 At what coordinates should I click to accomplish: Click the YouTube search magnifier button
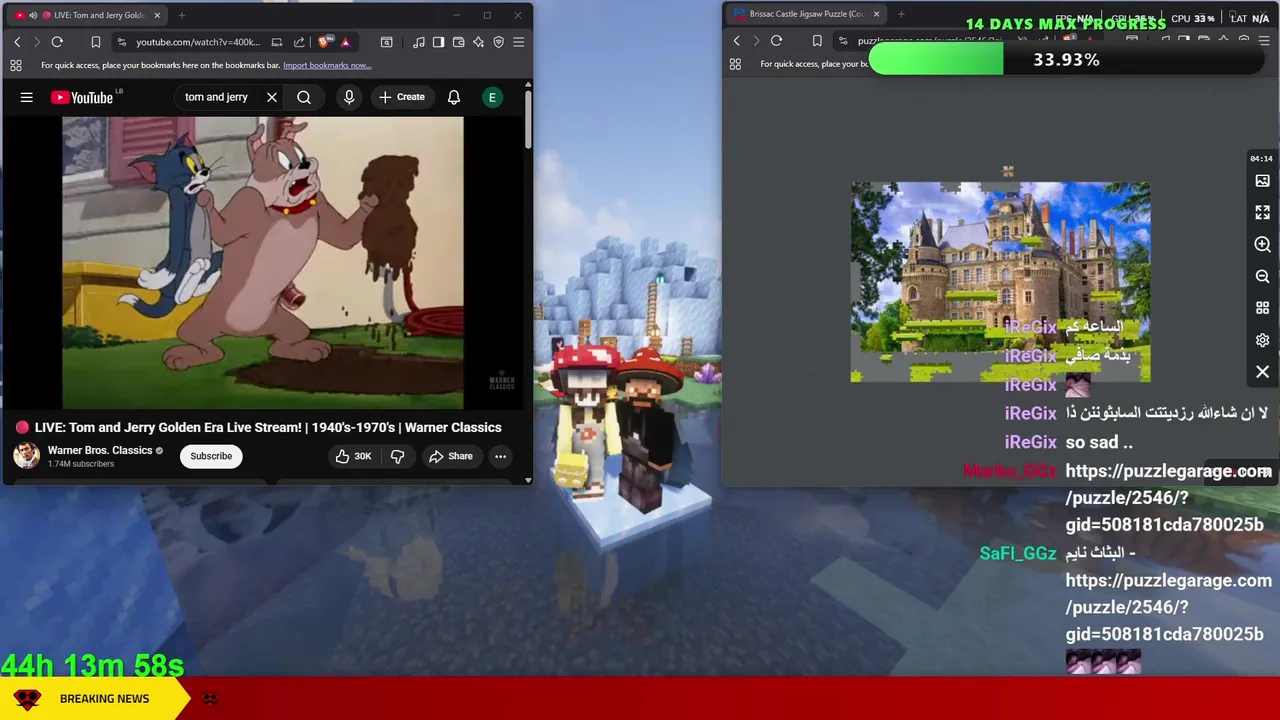(304, 97)
